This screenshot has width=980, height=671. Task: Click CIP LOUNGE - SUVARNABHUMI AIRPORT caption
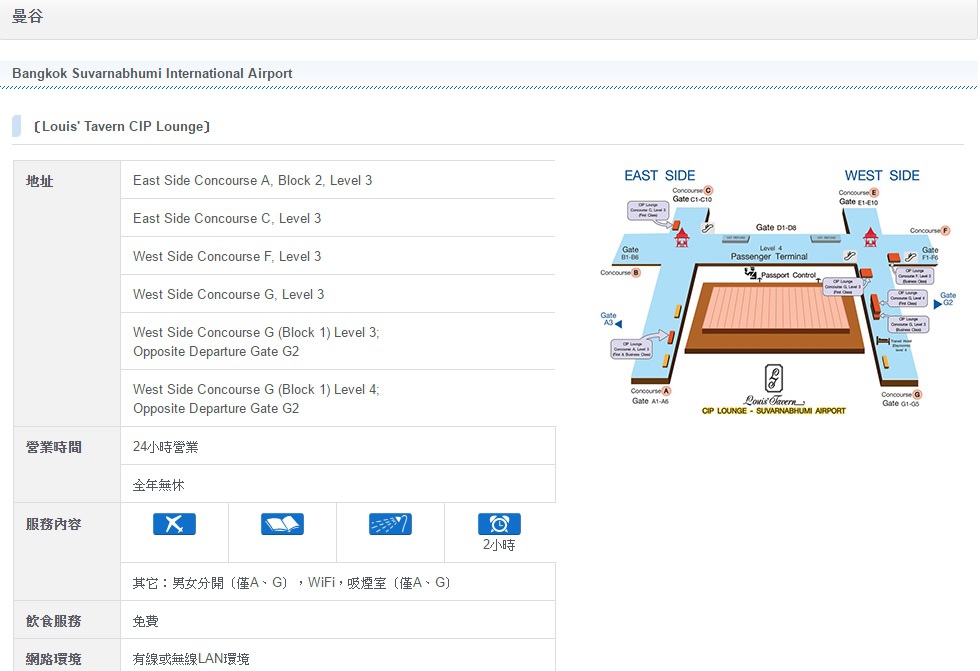point(774,411)
